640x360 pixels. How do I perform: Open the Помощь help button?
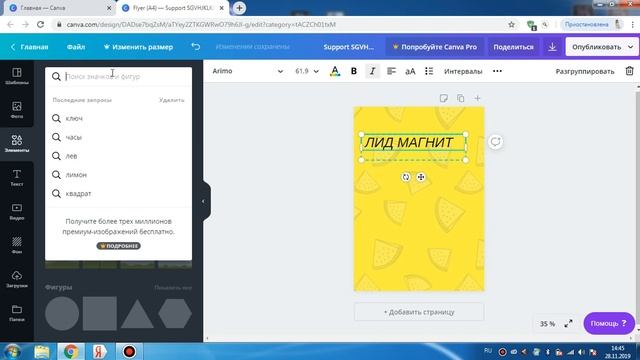pyautogui.click(x=609, y=323)
